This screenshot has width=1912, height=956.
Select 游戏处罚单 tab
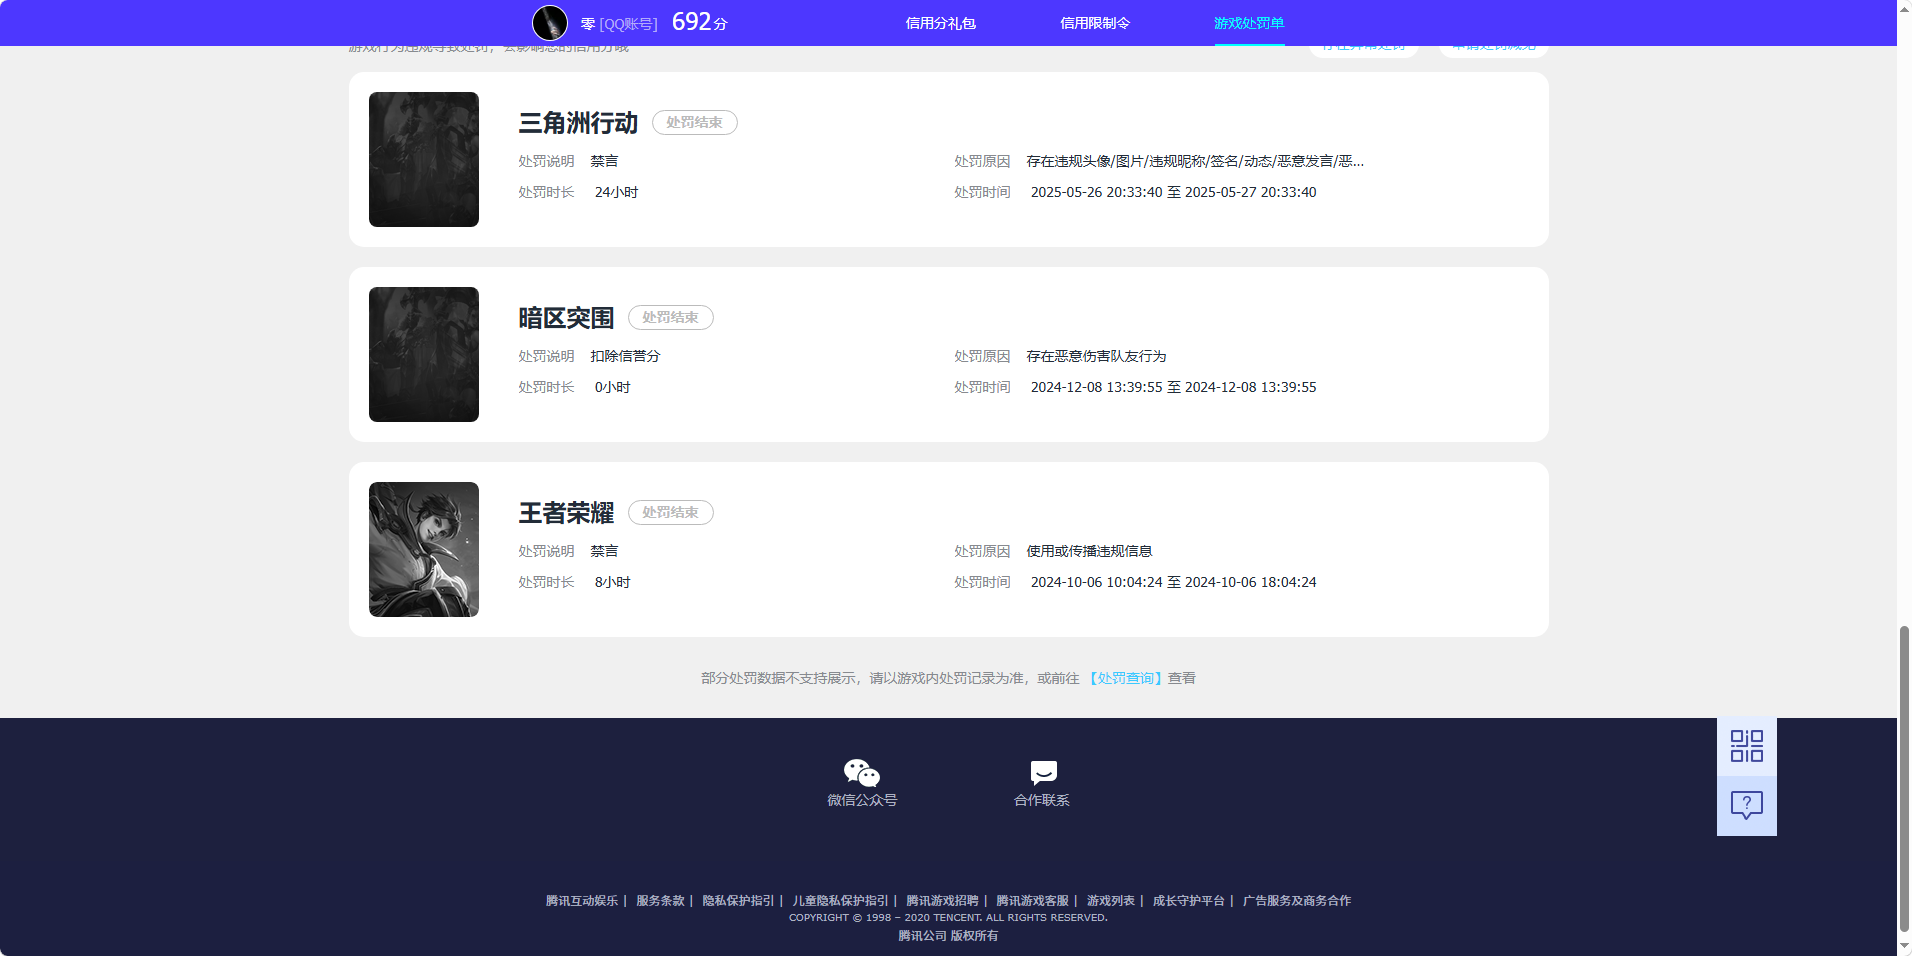pyautogui.click(x=1249, y=23)
